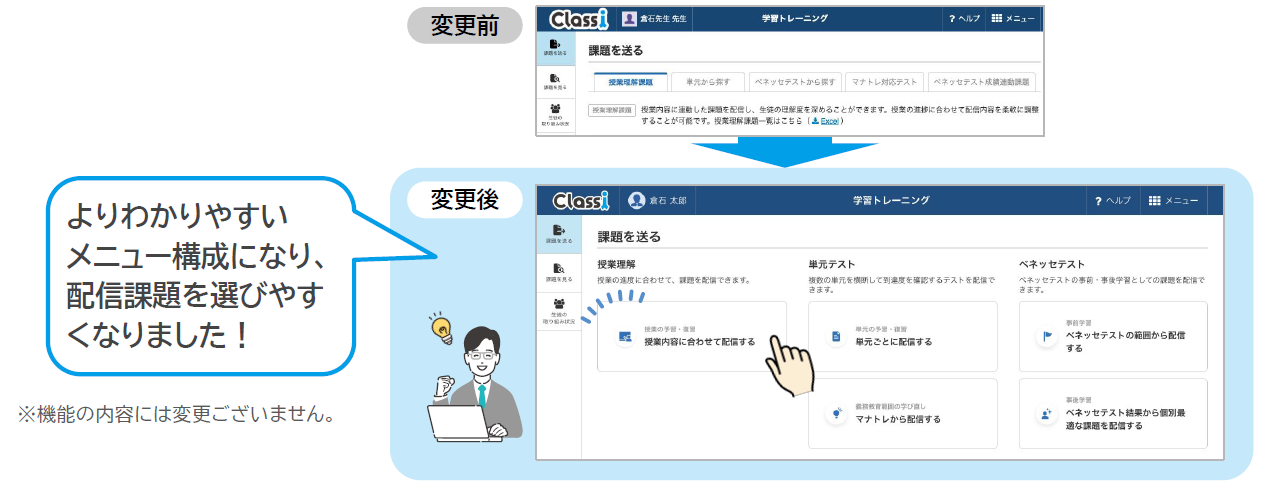This screenshot has width=1288, height=490.
Task: Click the lightbulb icon on the マナトレ card
Action: (836, 414)
